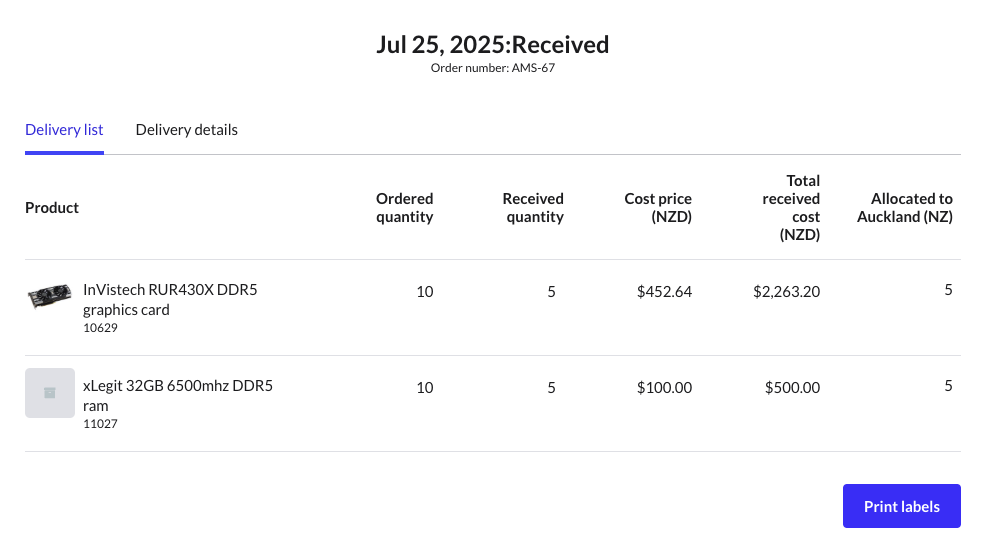
Task: Click the $2,263.20 total received cost
Action: [x=787, y=292]
